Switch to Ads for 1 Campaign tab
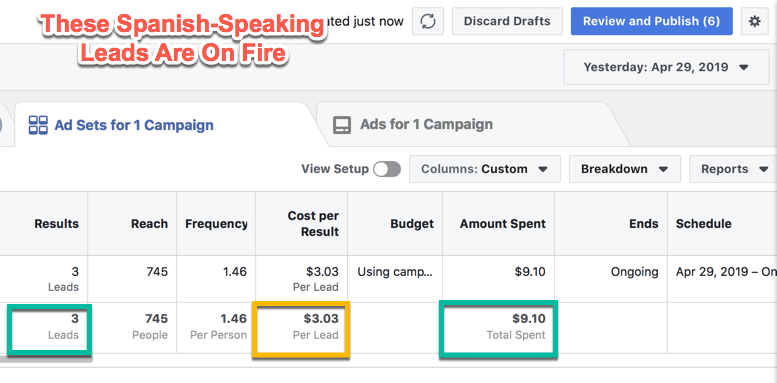777x383 pixels. pos(427,124)
